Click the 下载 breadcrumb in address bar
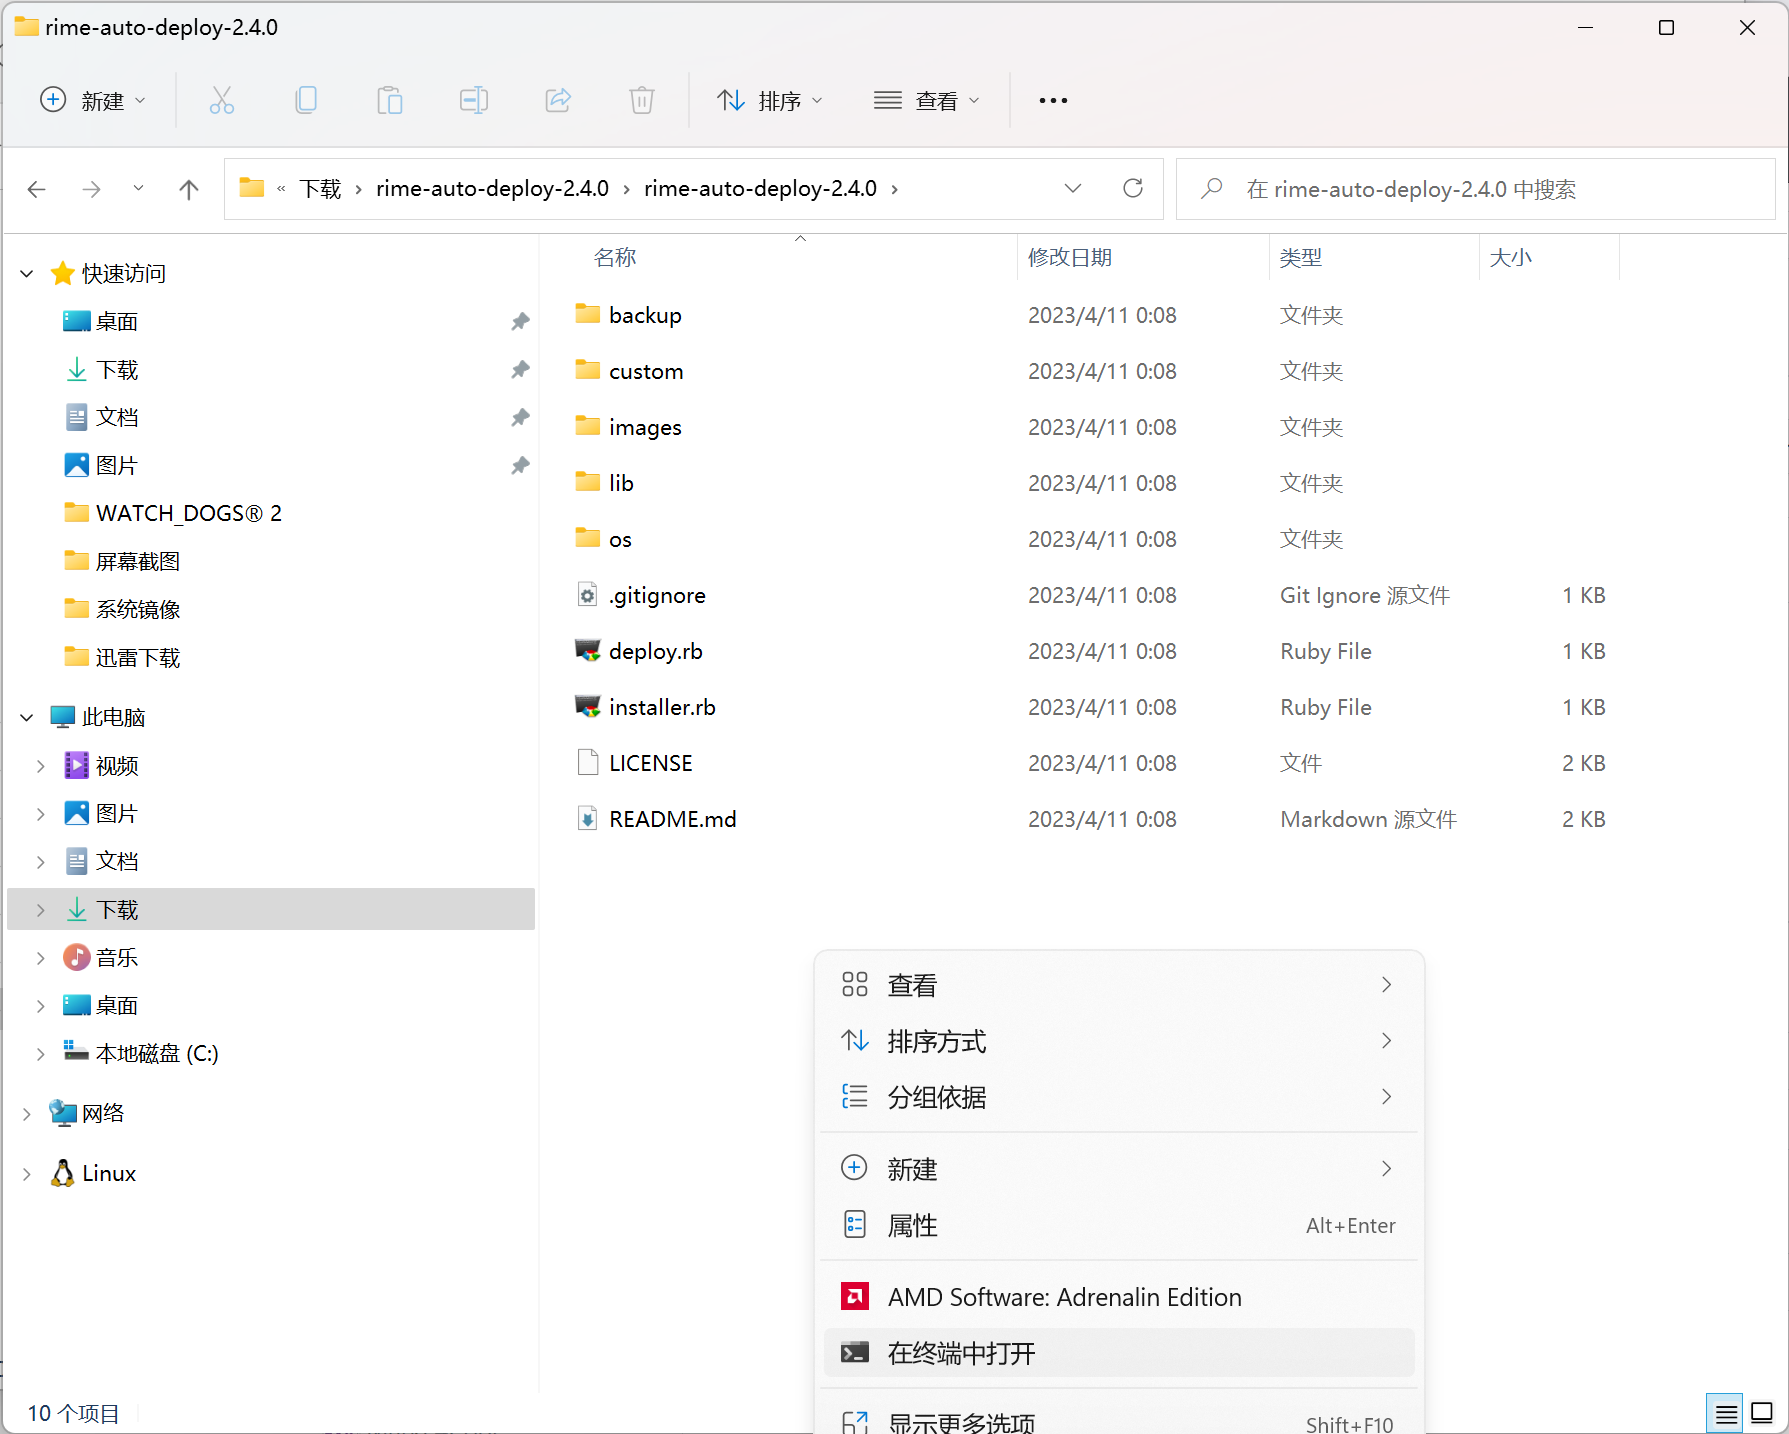This screenshot has height=1434, width=1789. click(320, 189)
